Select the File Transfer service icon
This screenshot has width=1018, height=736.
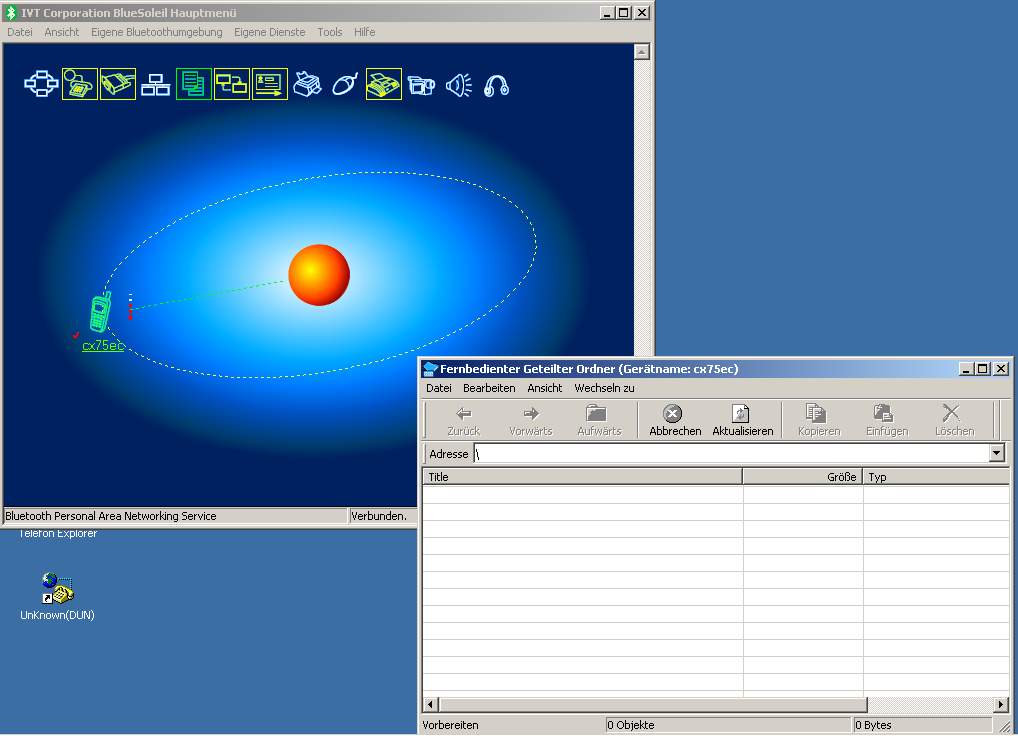[x=193, y=84]
